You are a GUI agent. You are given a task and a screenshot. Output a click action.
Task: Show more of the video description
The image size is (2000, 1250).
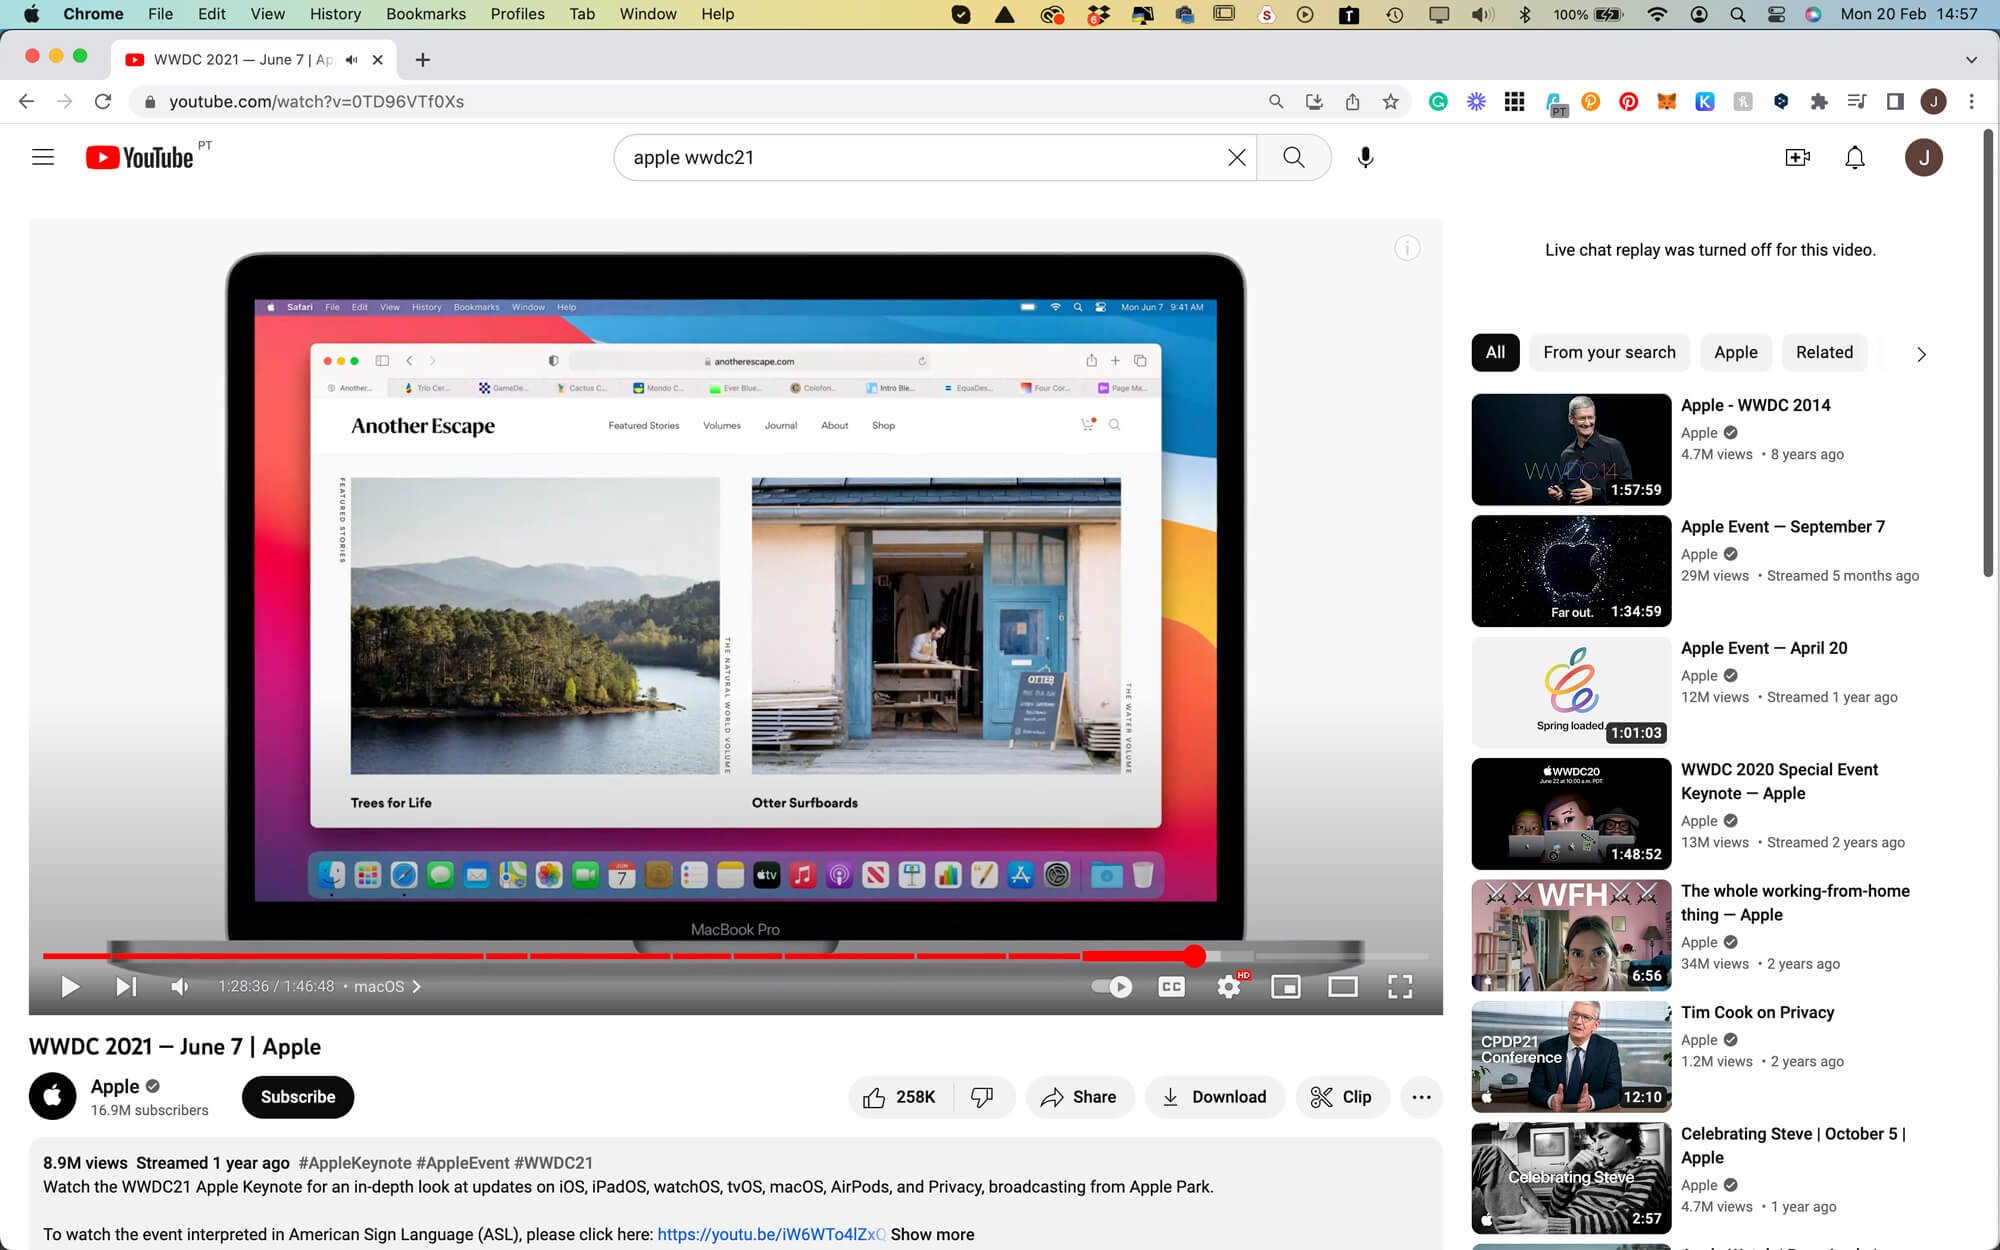click(x=932, y=1234)
